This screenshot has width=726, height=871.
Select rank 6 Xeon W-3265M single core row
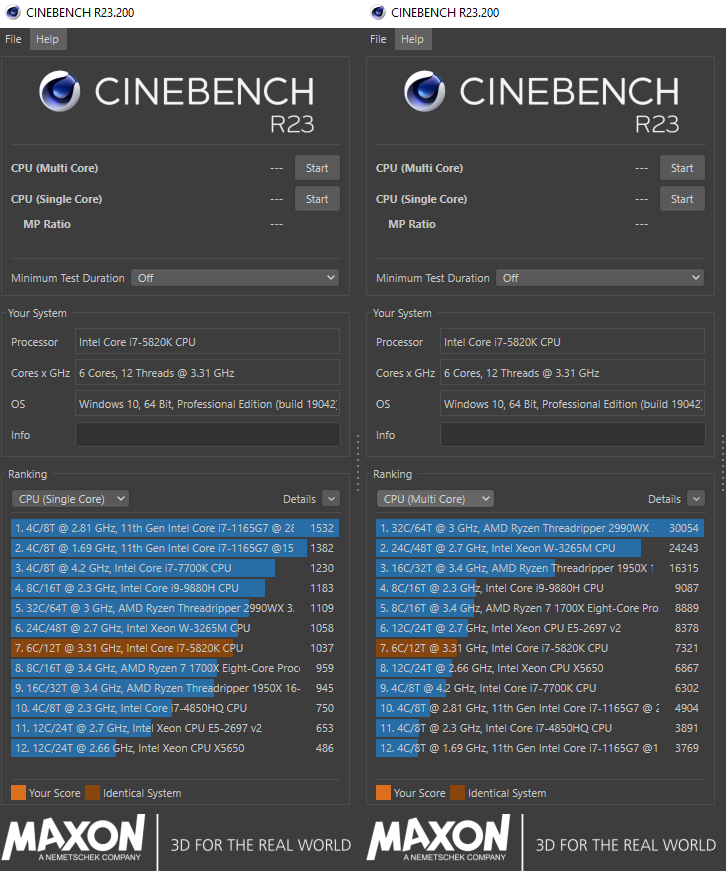click(x=175, y=628)
